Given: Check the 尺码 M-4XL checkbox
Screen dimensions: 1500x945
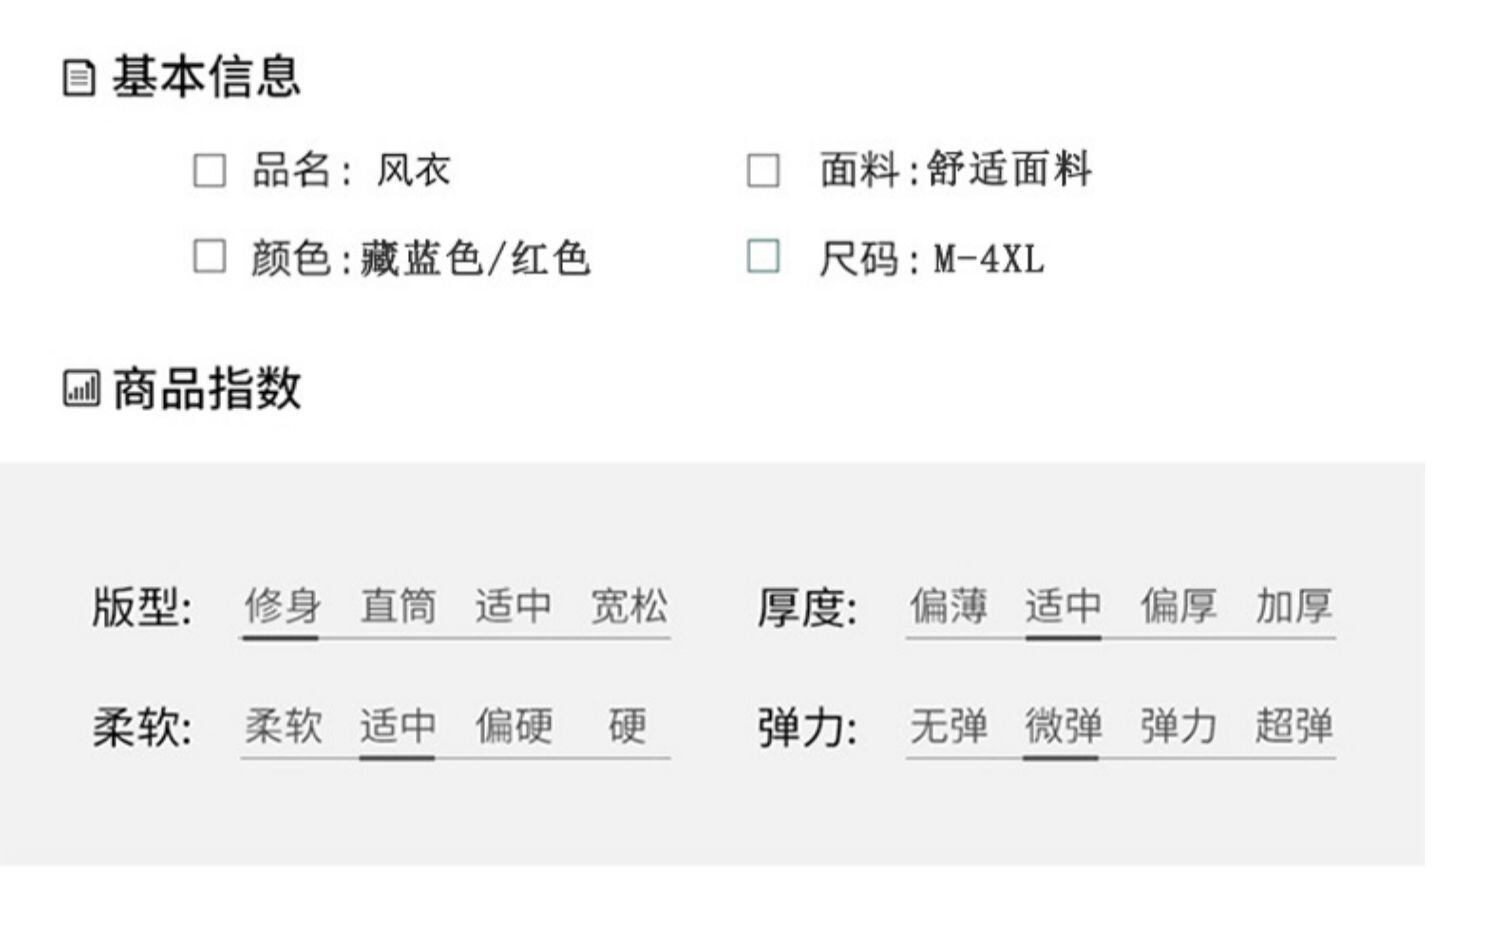Looking at the screenshot, I should [x=763, y=256].
